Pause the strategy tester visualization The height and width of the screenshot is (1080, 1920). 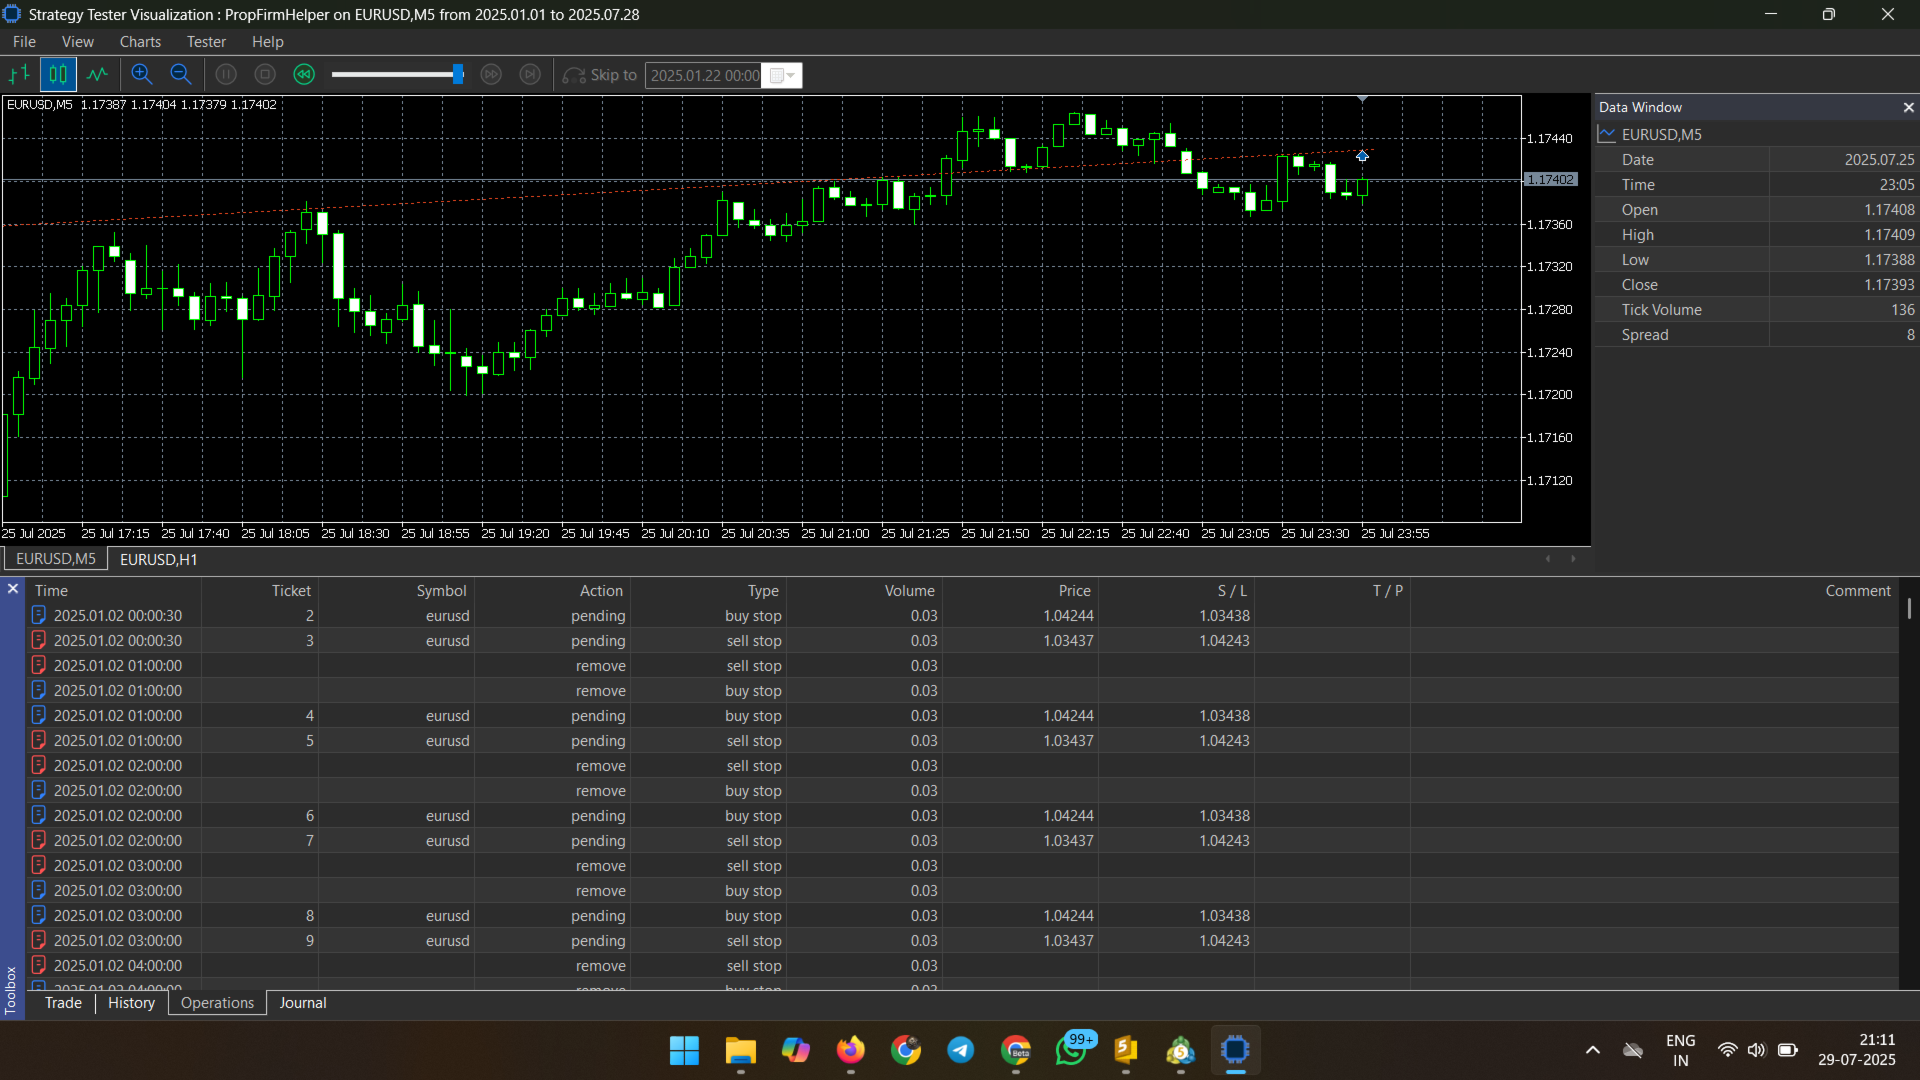(x=226, y=74)
